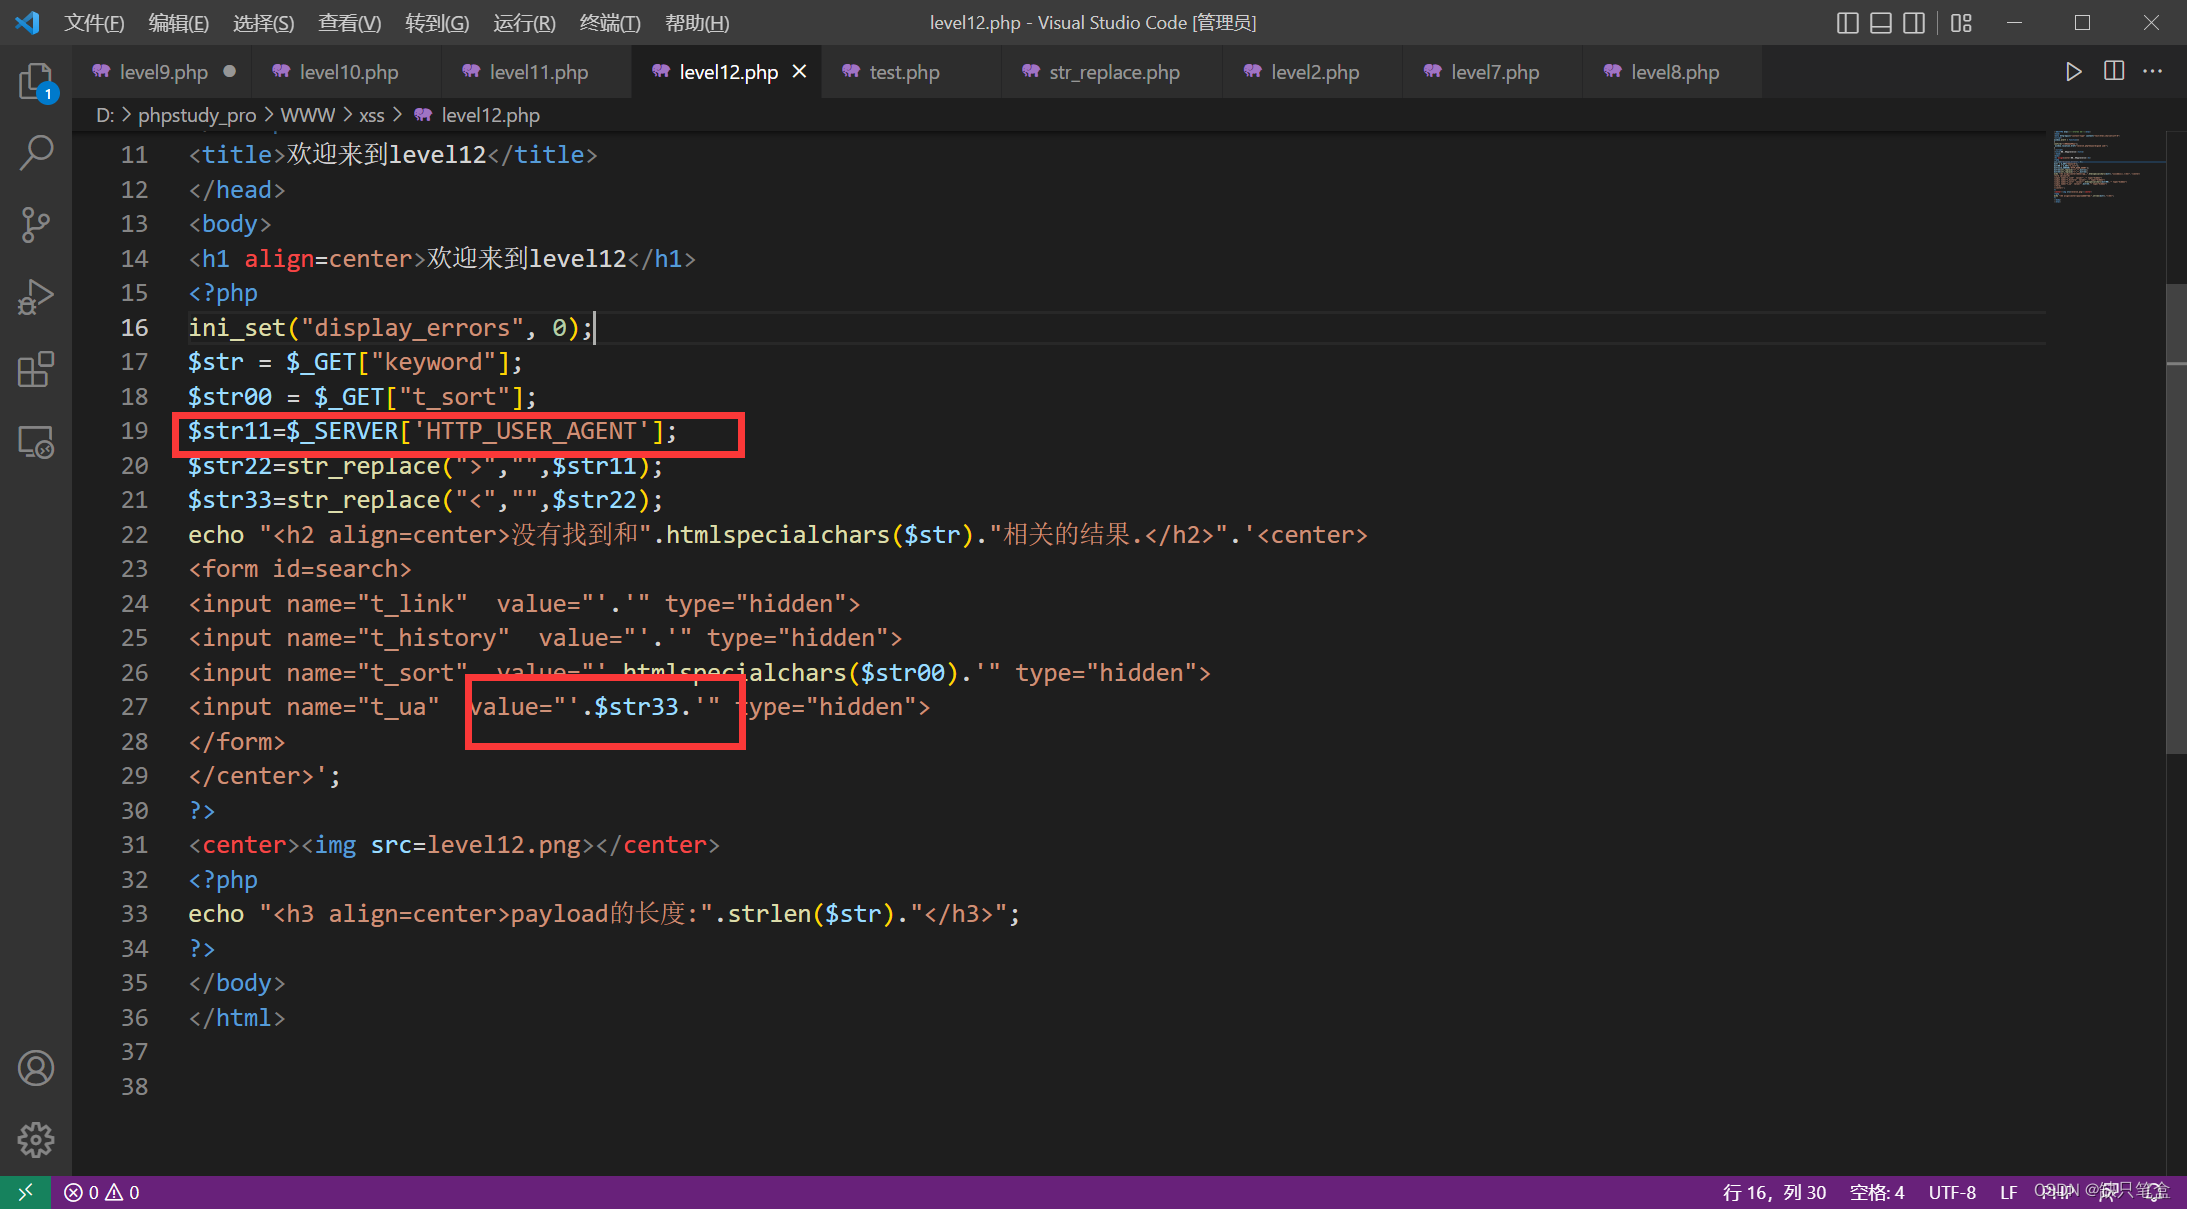
Task: Click the <form id=search> line
Action: tap(300, 569)
